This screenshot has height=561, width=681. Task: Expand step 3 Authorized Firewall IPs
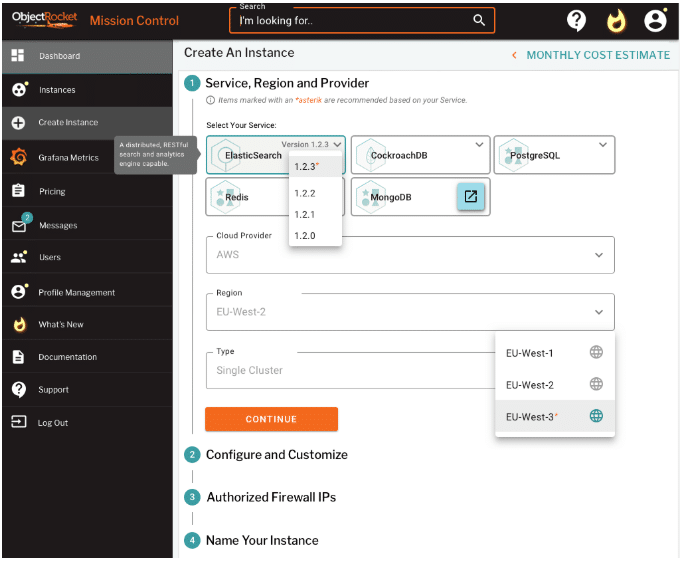pyautogui.click(x=260, y=497)
